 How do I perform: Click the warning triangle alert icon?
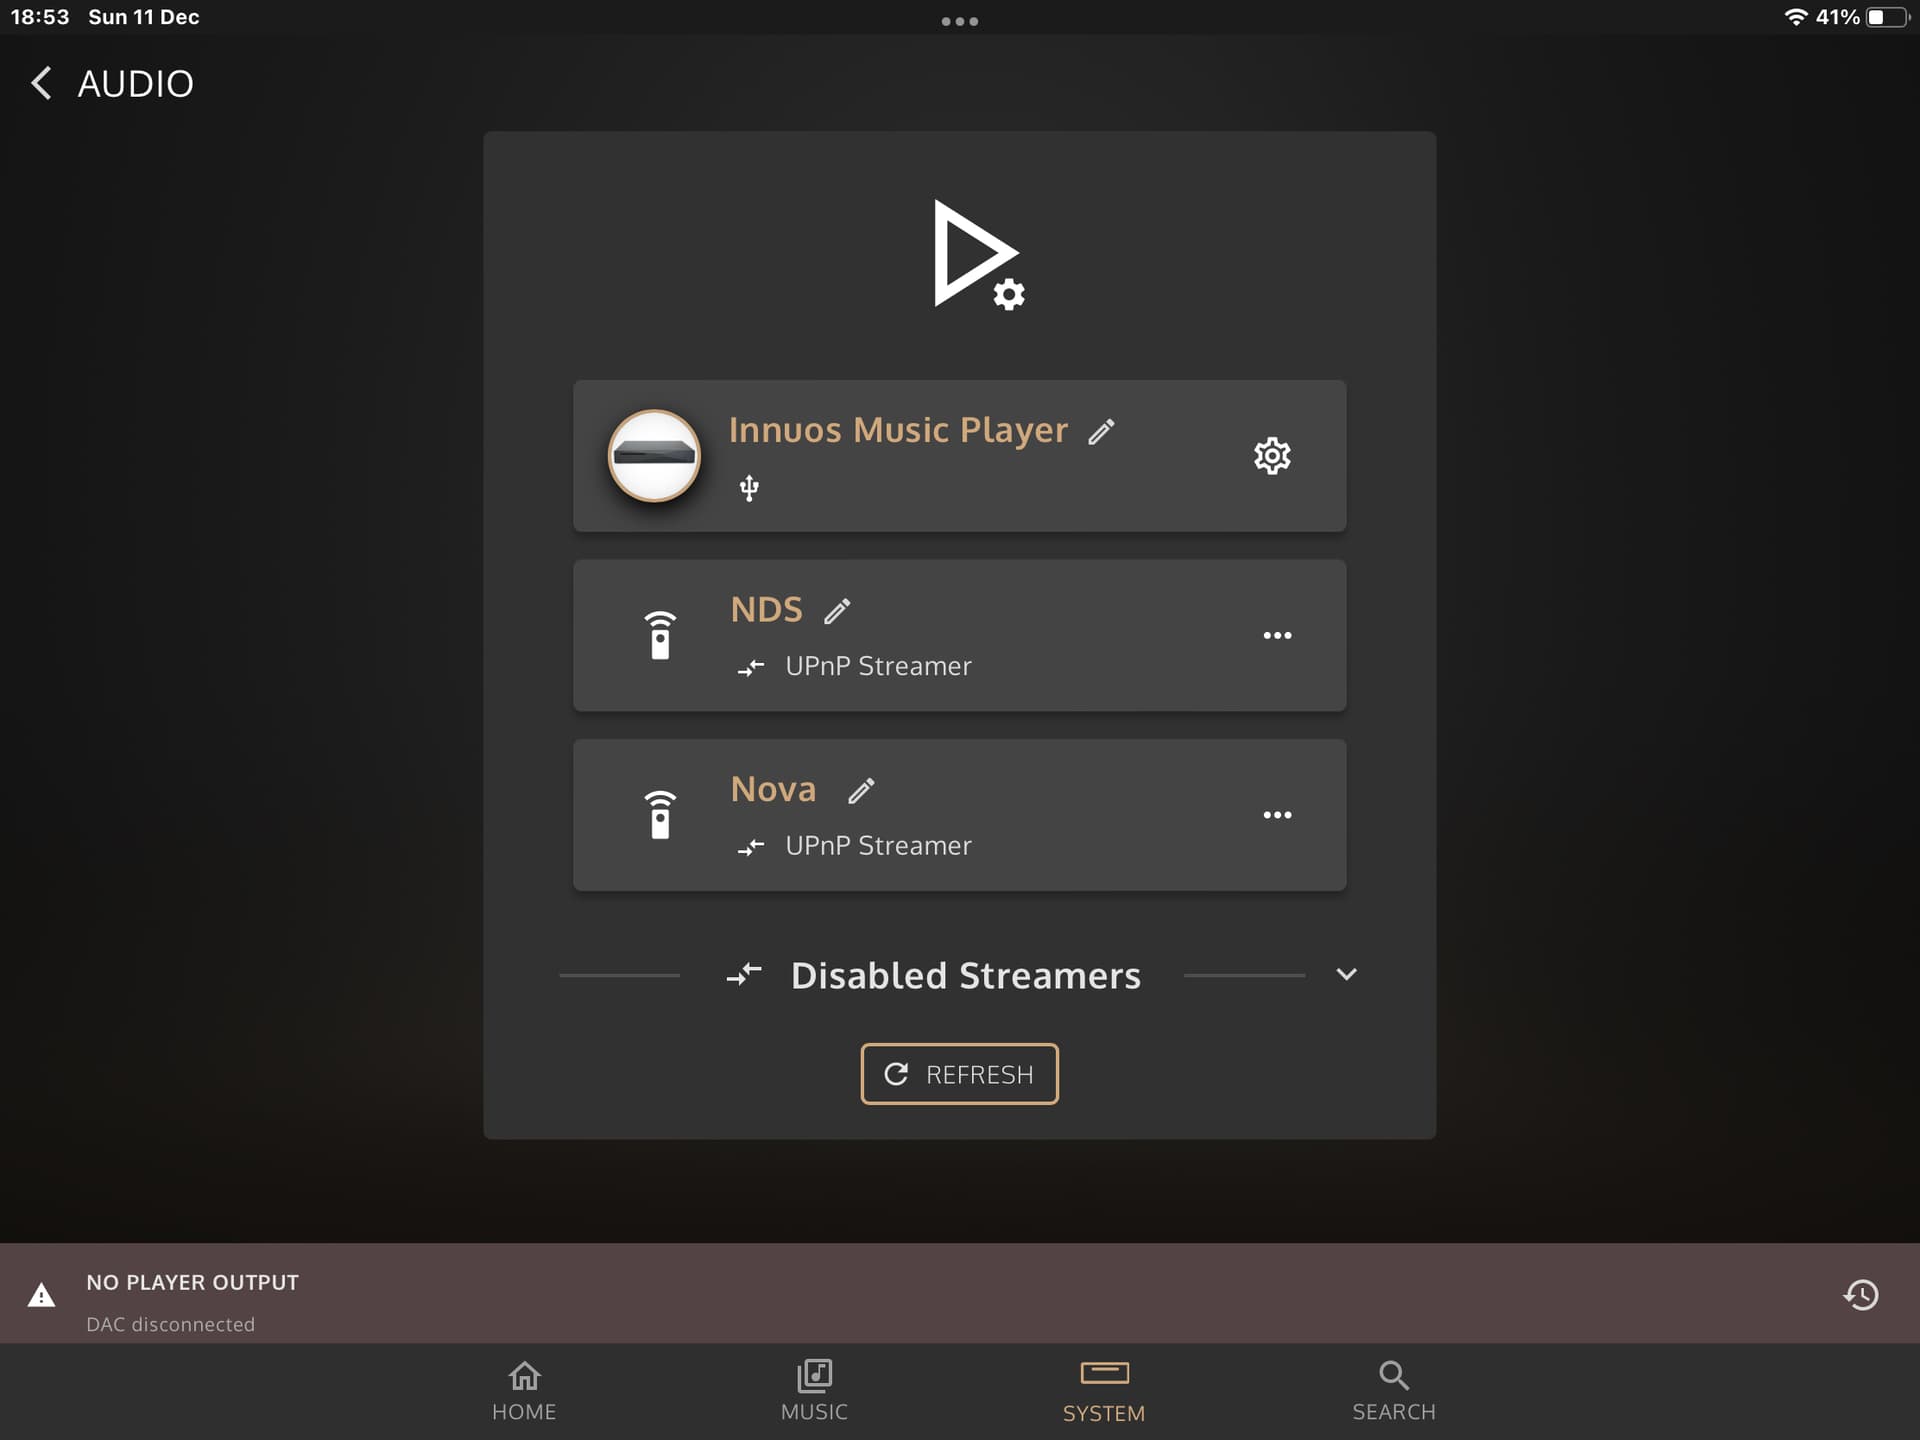41,1295
